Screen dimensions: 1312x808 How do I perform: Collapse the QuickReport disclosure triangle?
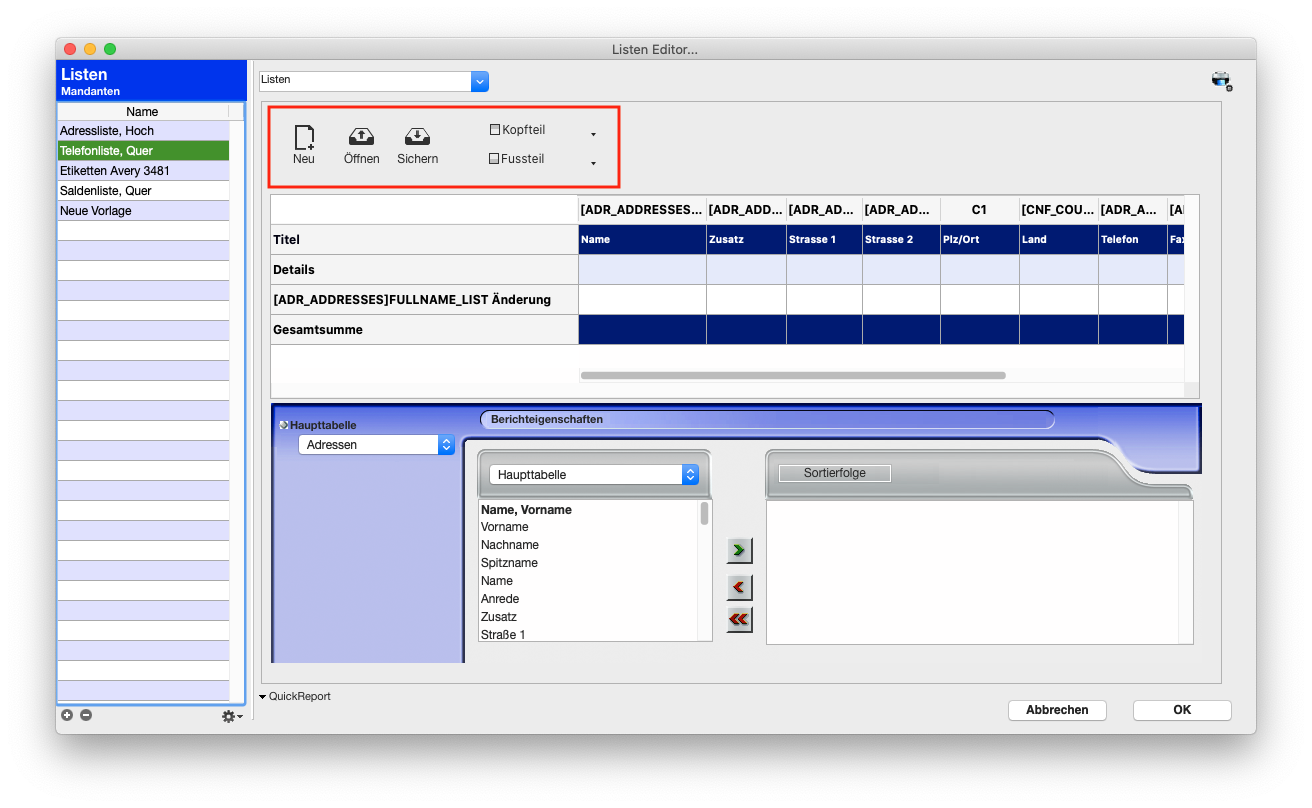pos(263,697)
